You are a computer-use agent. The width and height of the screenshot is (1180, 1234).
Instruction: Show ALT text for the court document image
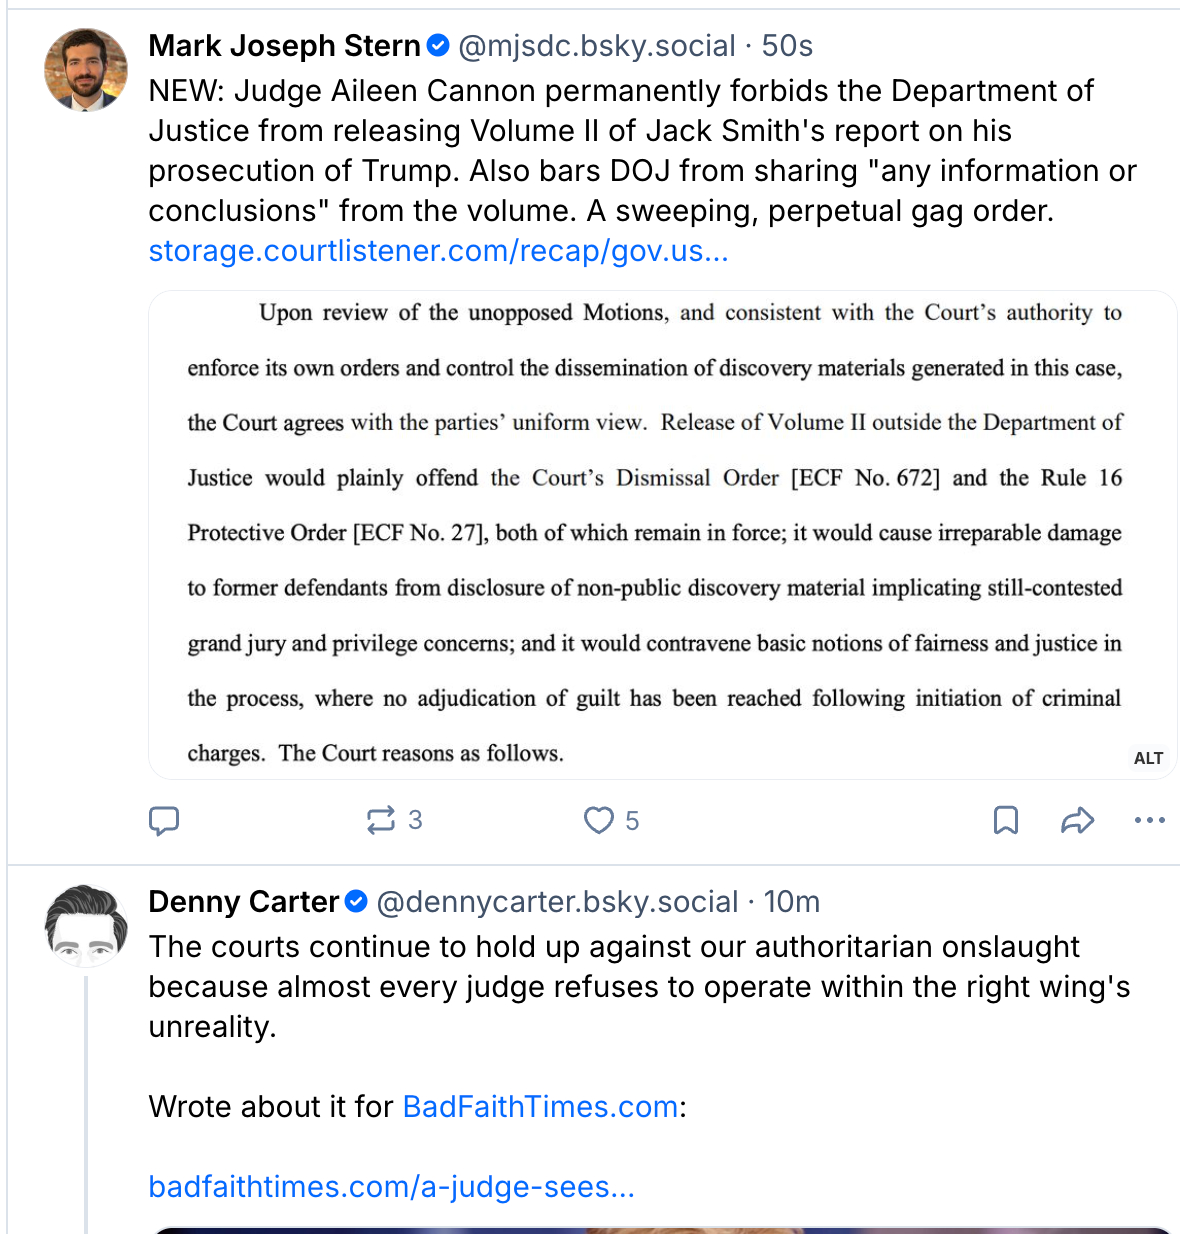1148,758
